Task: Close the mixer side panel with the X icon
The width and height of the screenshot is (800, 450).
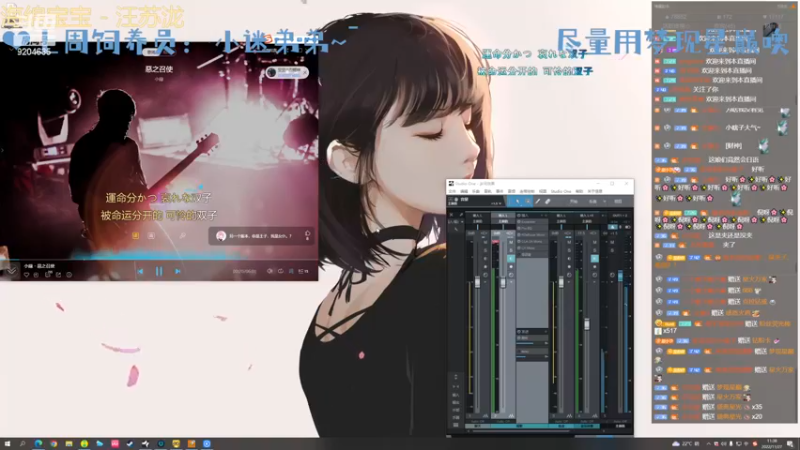Action: [x=452, y=214]
